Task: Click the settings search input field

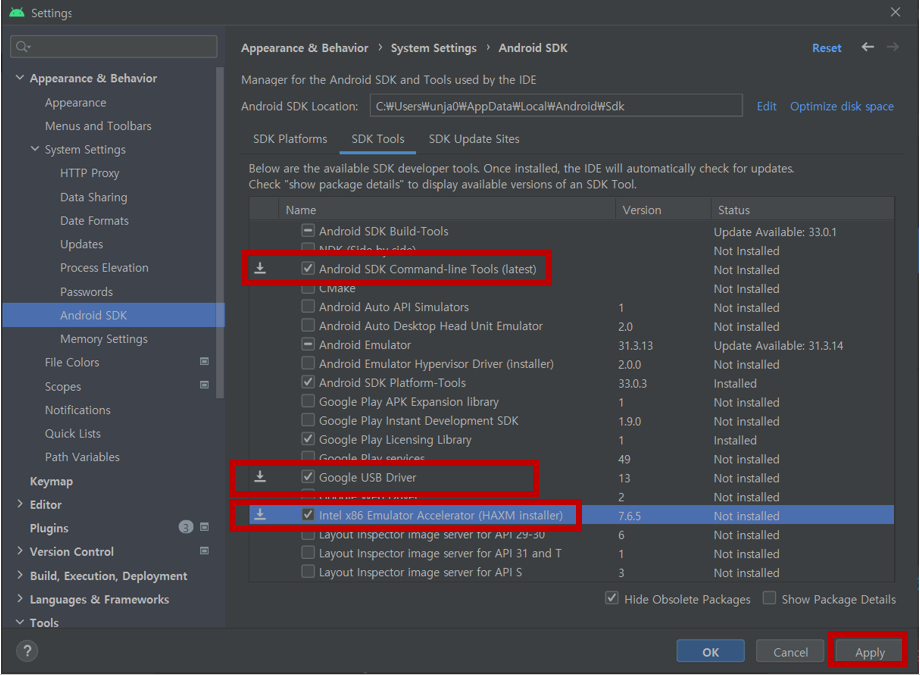Action: tap(114, 46)
